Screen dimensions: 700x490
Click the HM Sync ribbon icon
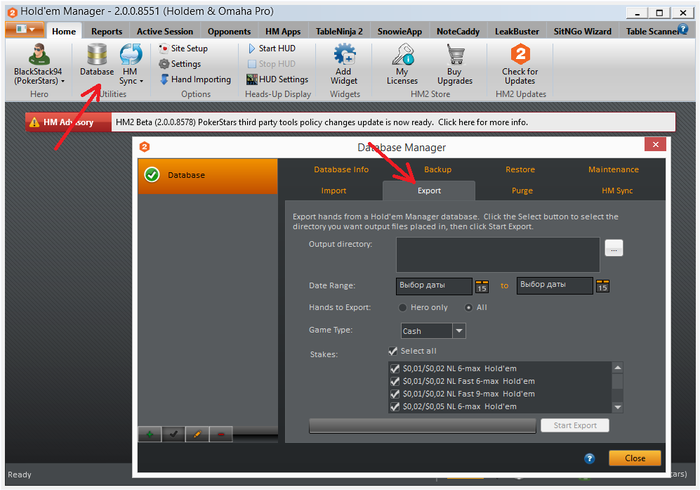click(x=131, y=54)
